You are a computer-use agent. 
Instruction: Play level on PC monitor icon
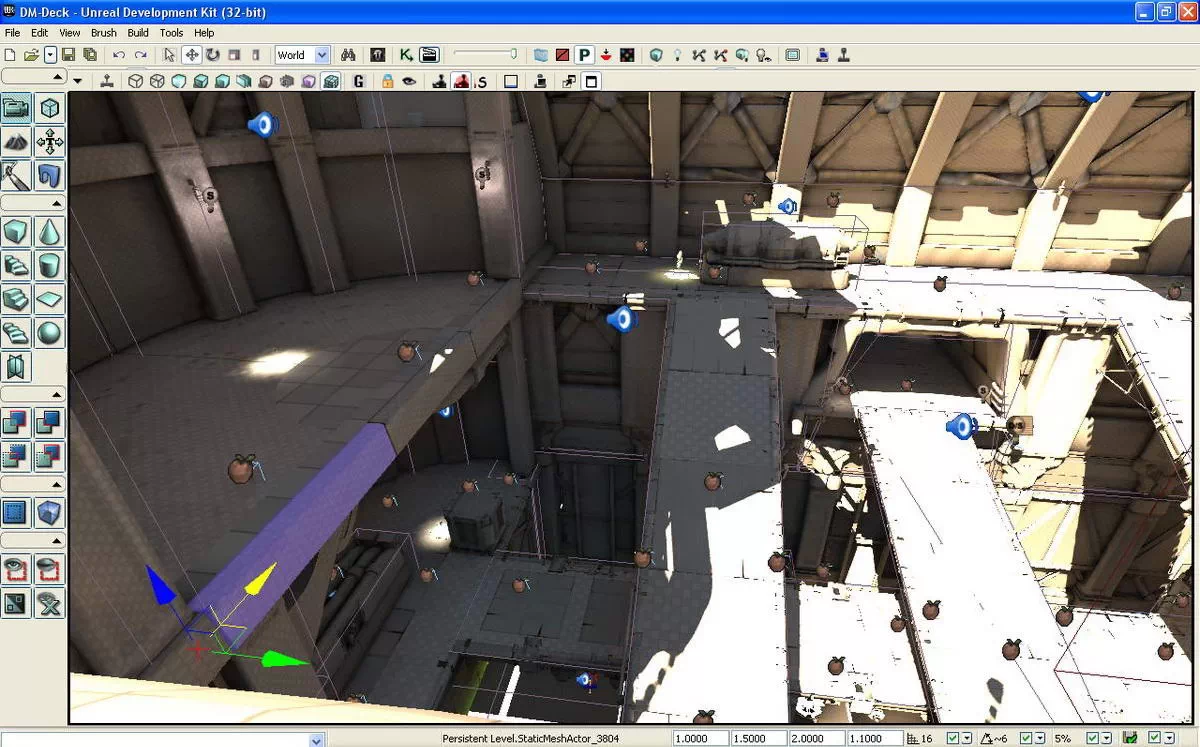pos(822,55)
